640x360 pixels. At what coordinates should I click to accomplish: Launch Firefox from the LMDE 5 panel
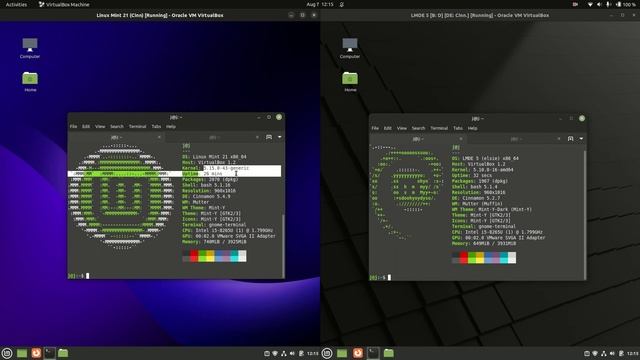[358, 353]
